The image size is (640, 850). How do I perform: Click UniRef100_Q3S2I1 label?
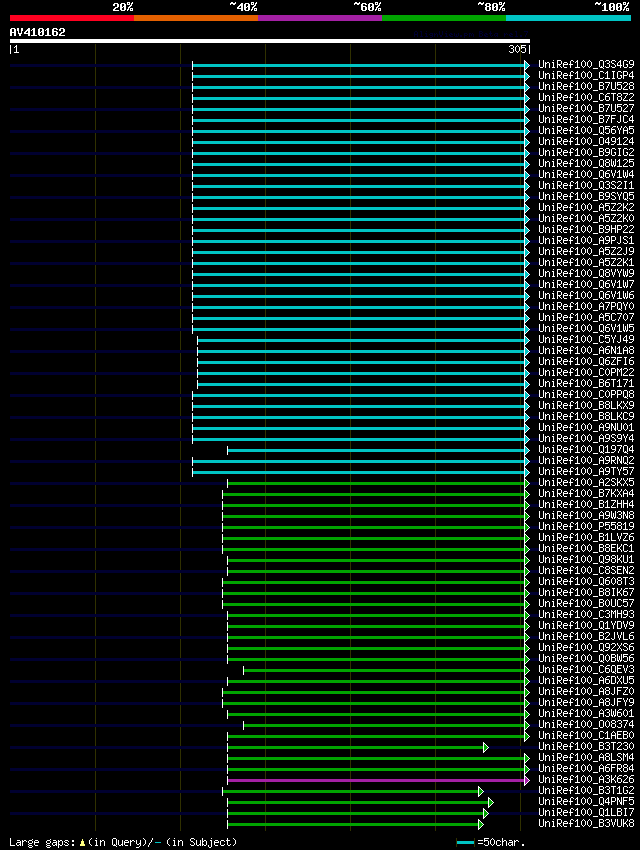point(586,185)
